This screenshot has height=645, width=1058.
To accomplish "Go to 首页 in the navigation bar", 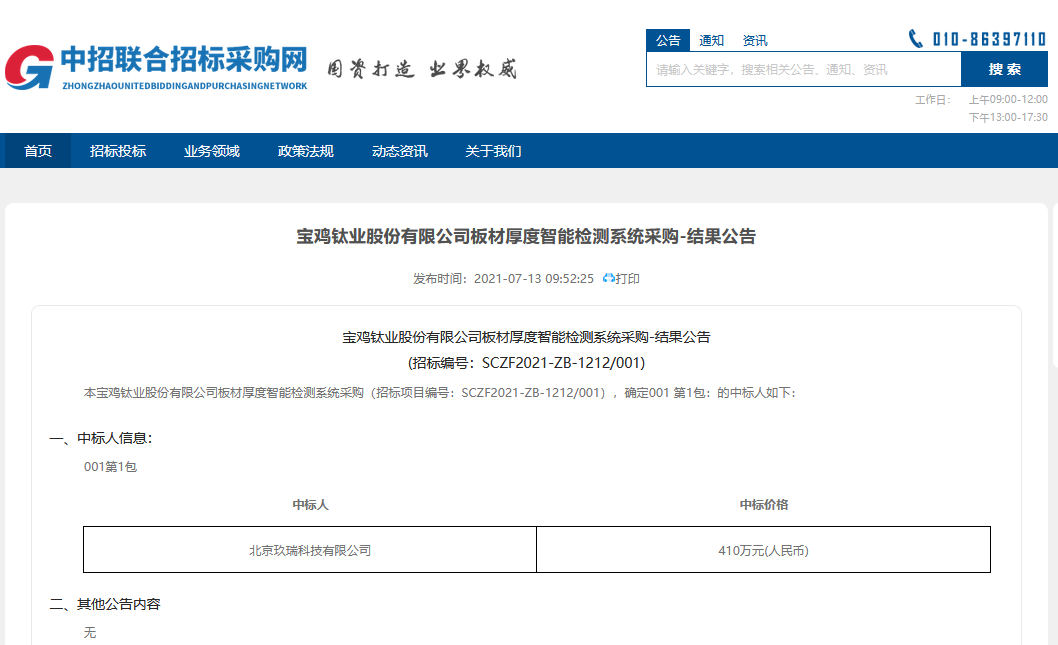I will [38, 151].
